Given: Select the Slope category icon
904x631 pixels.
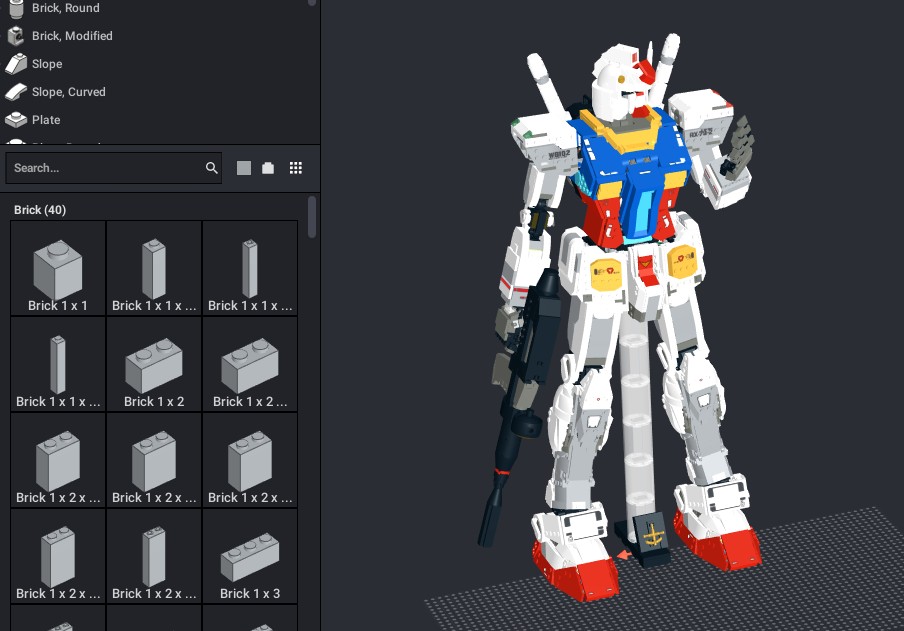Looking at the screenshot, I should [x=17, y=64].
